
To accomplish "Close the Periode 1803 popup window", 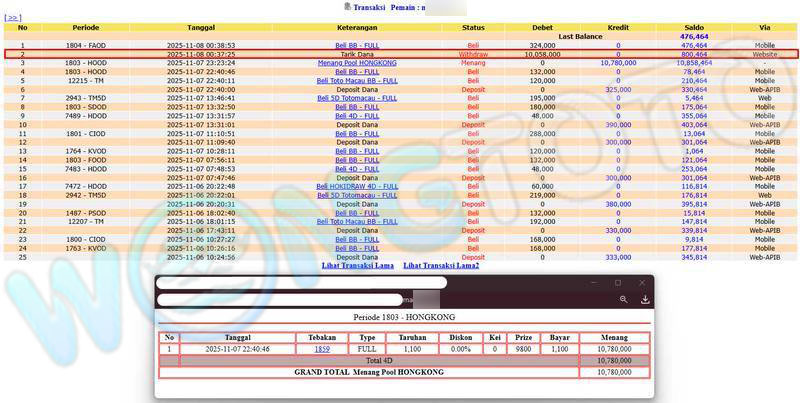I will (642, 283).
